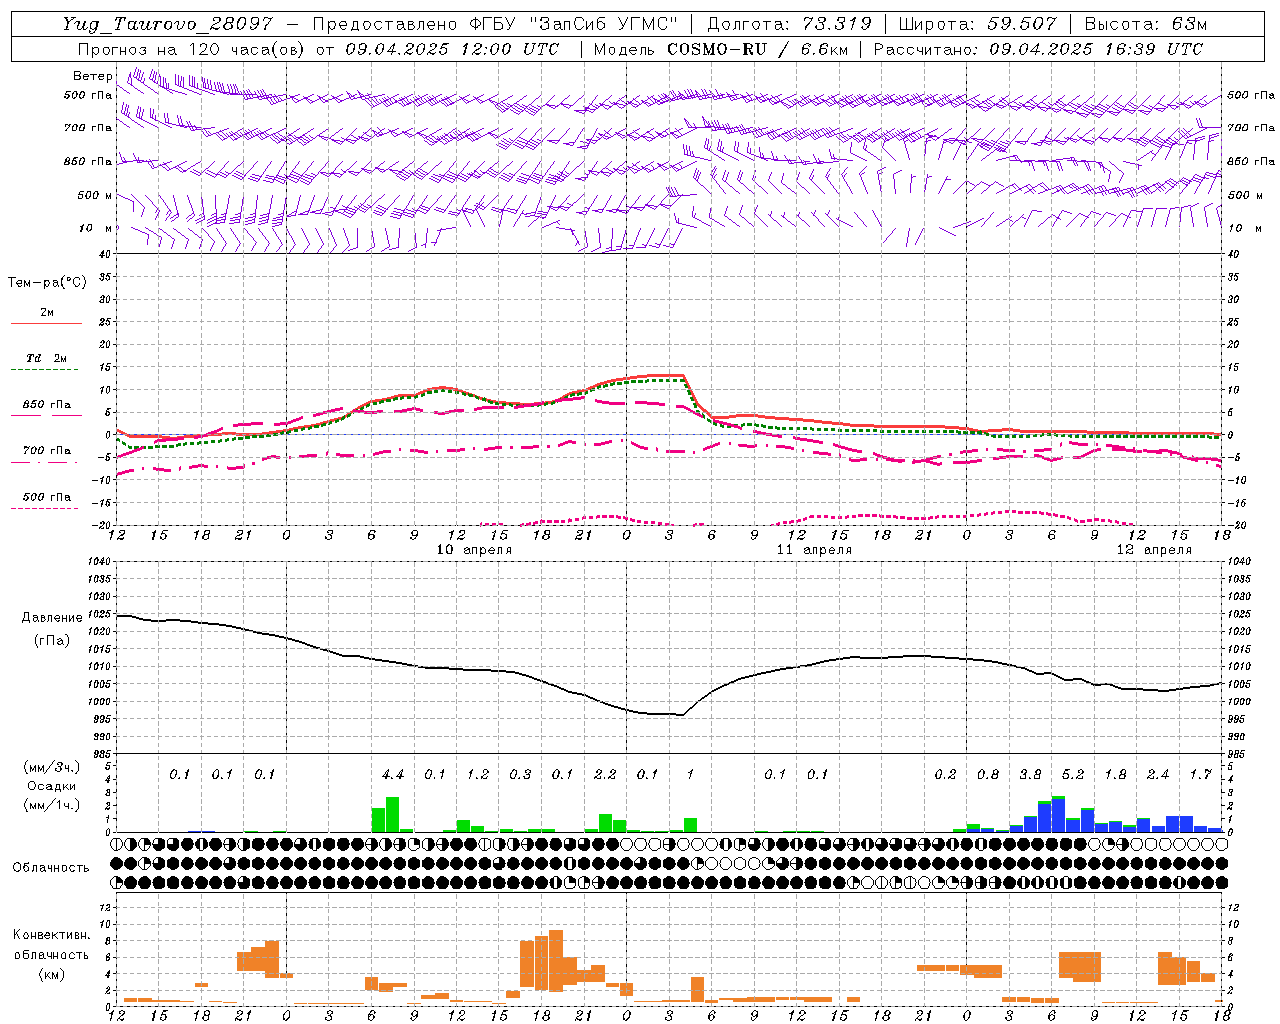The height and width of the screenshot is (1024, 1280).
Task: Click the 1.2 precipitation total
Action: 478,775
